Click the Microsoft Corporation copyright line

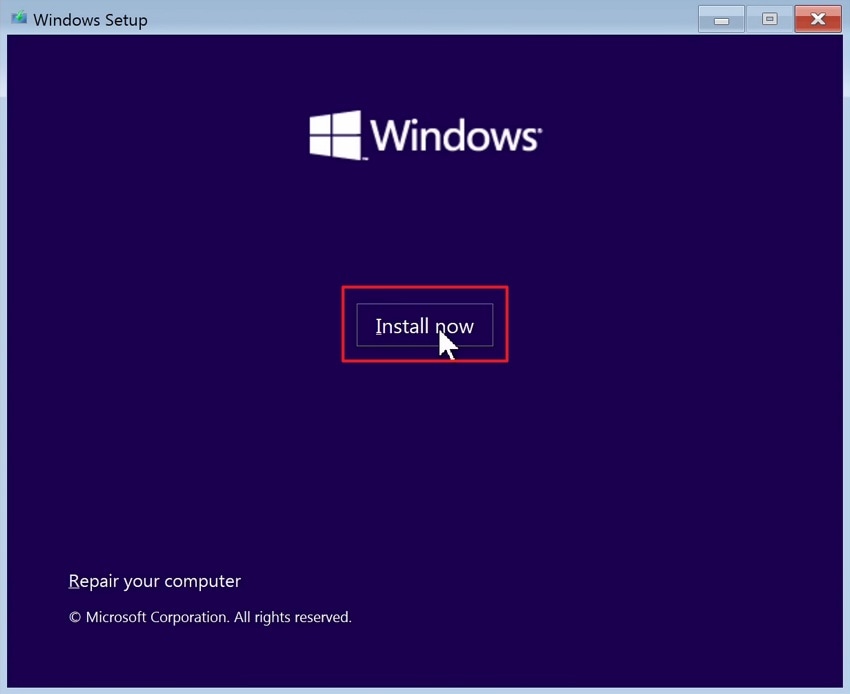click(x=210, y=617)
